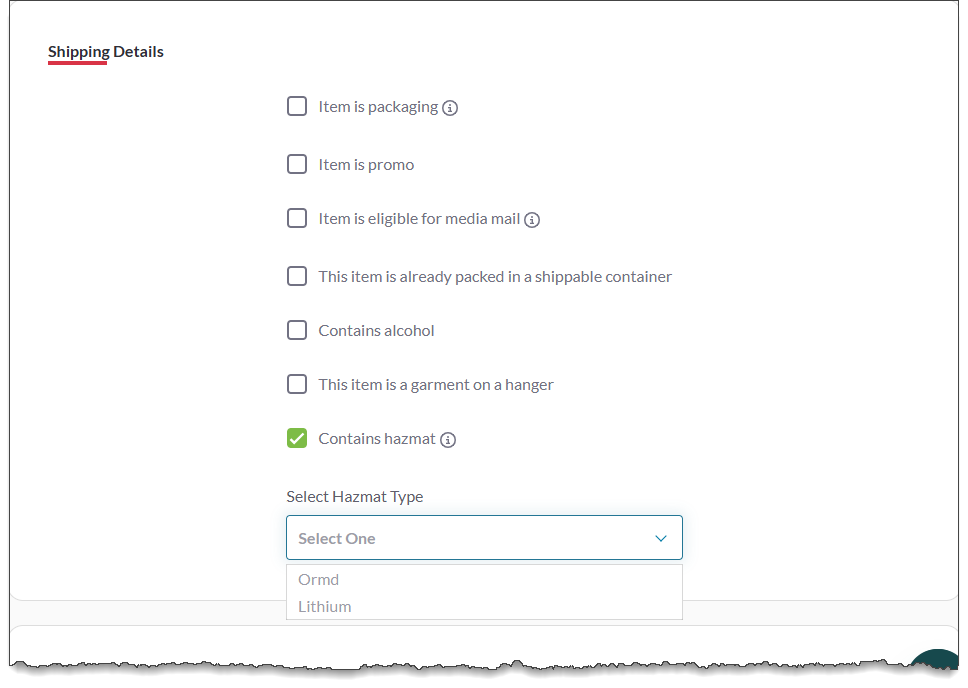This screenshot has height=688, width=968.
Task: Click the Item is promo label text
Action: tap(366, 165)
